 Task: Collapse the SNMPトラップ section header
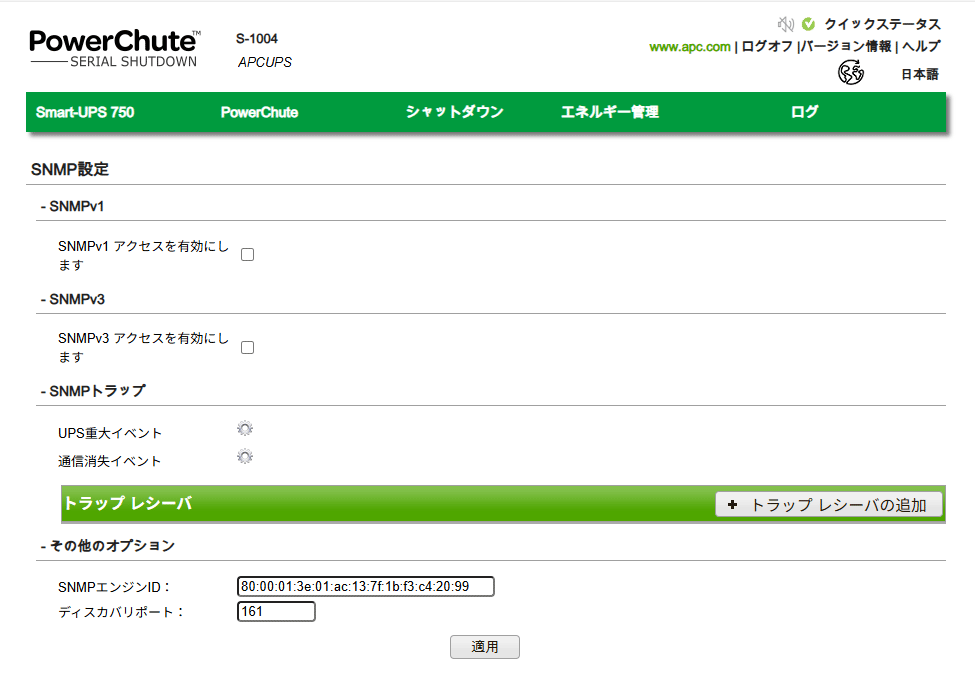point(93,391)
